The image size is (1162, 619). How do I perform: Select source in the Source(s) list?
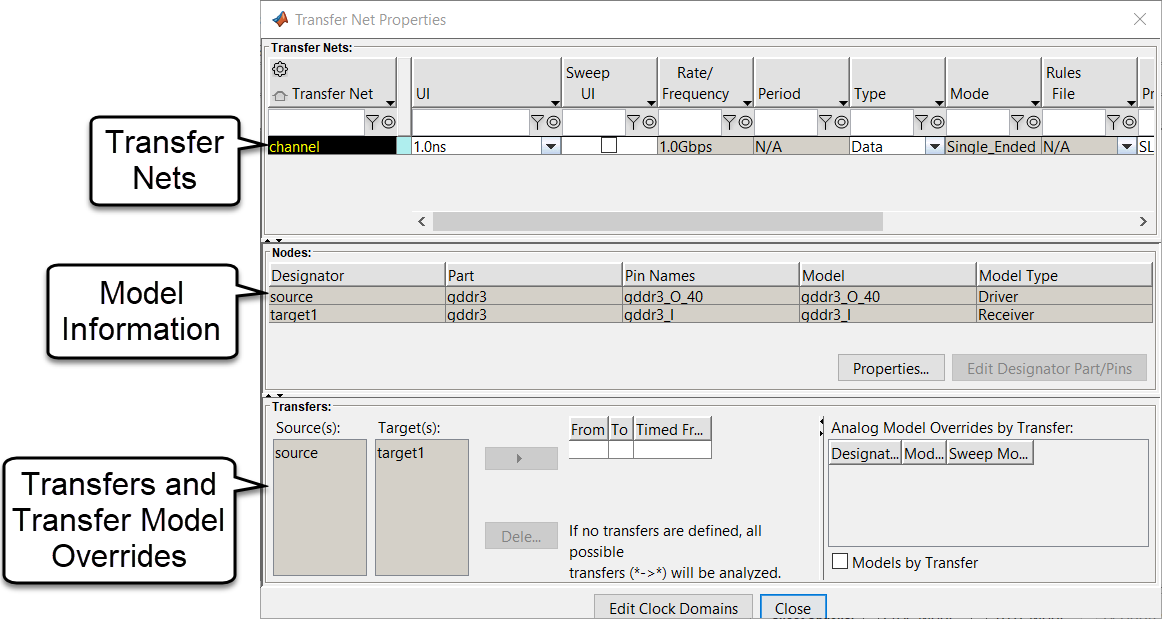(x=296, y=453)
